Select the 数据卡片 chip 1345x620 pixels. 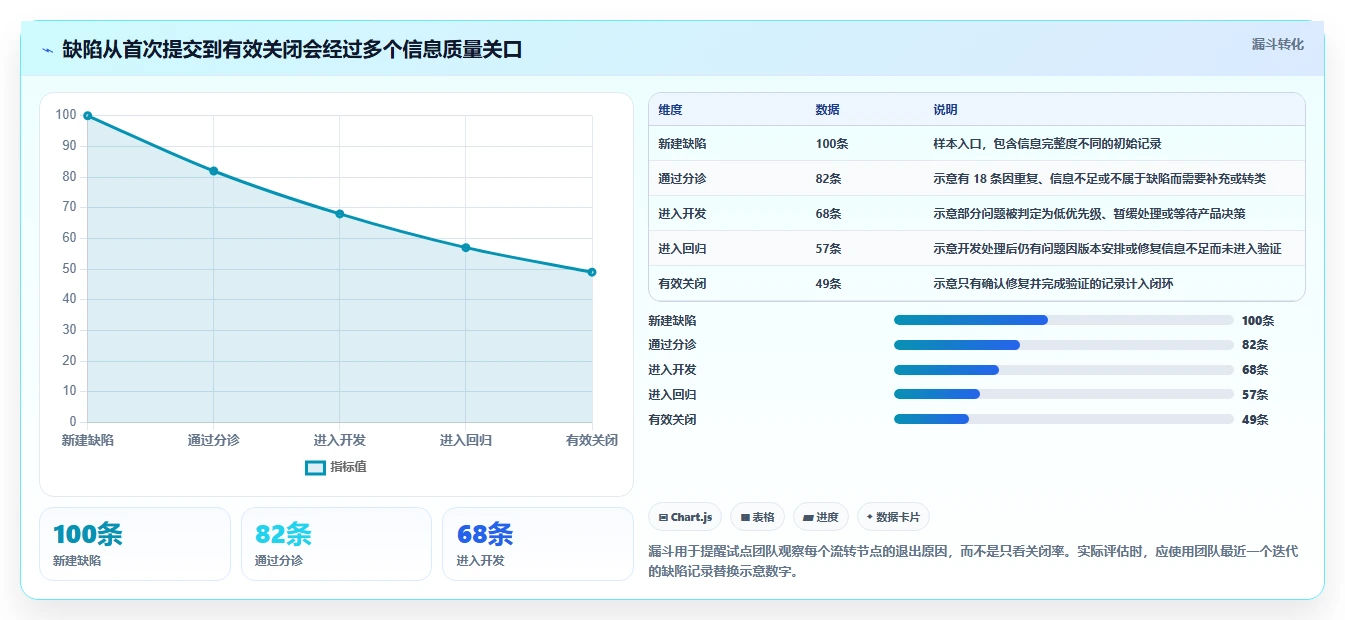893,517
